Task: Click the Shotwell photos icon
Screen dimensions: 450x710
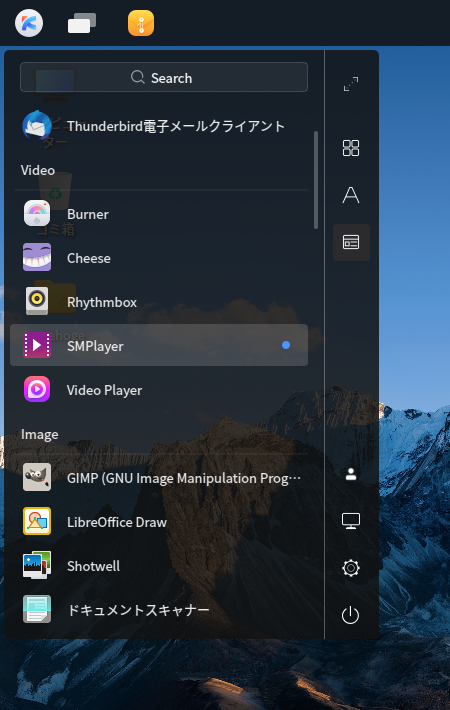Action: point(37,565)
